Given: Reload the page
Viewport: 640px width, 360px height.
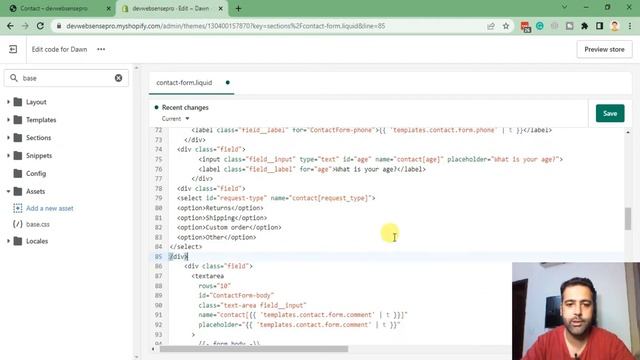Looking at the screenshot, I should 40,26.
